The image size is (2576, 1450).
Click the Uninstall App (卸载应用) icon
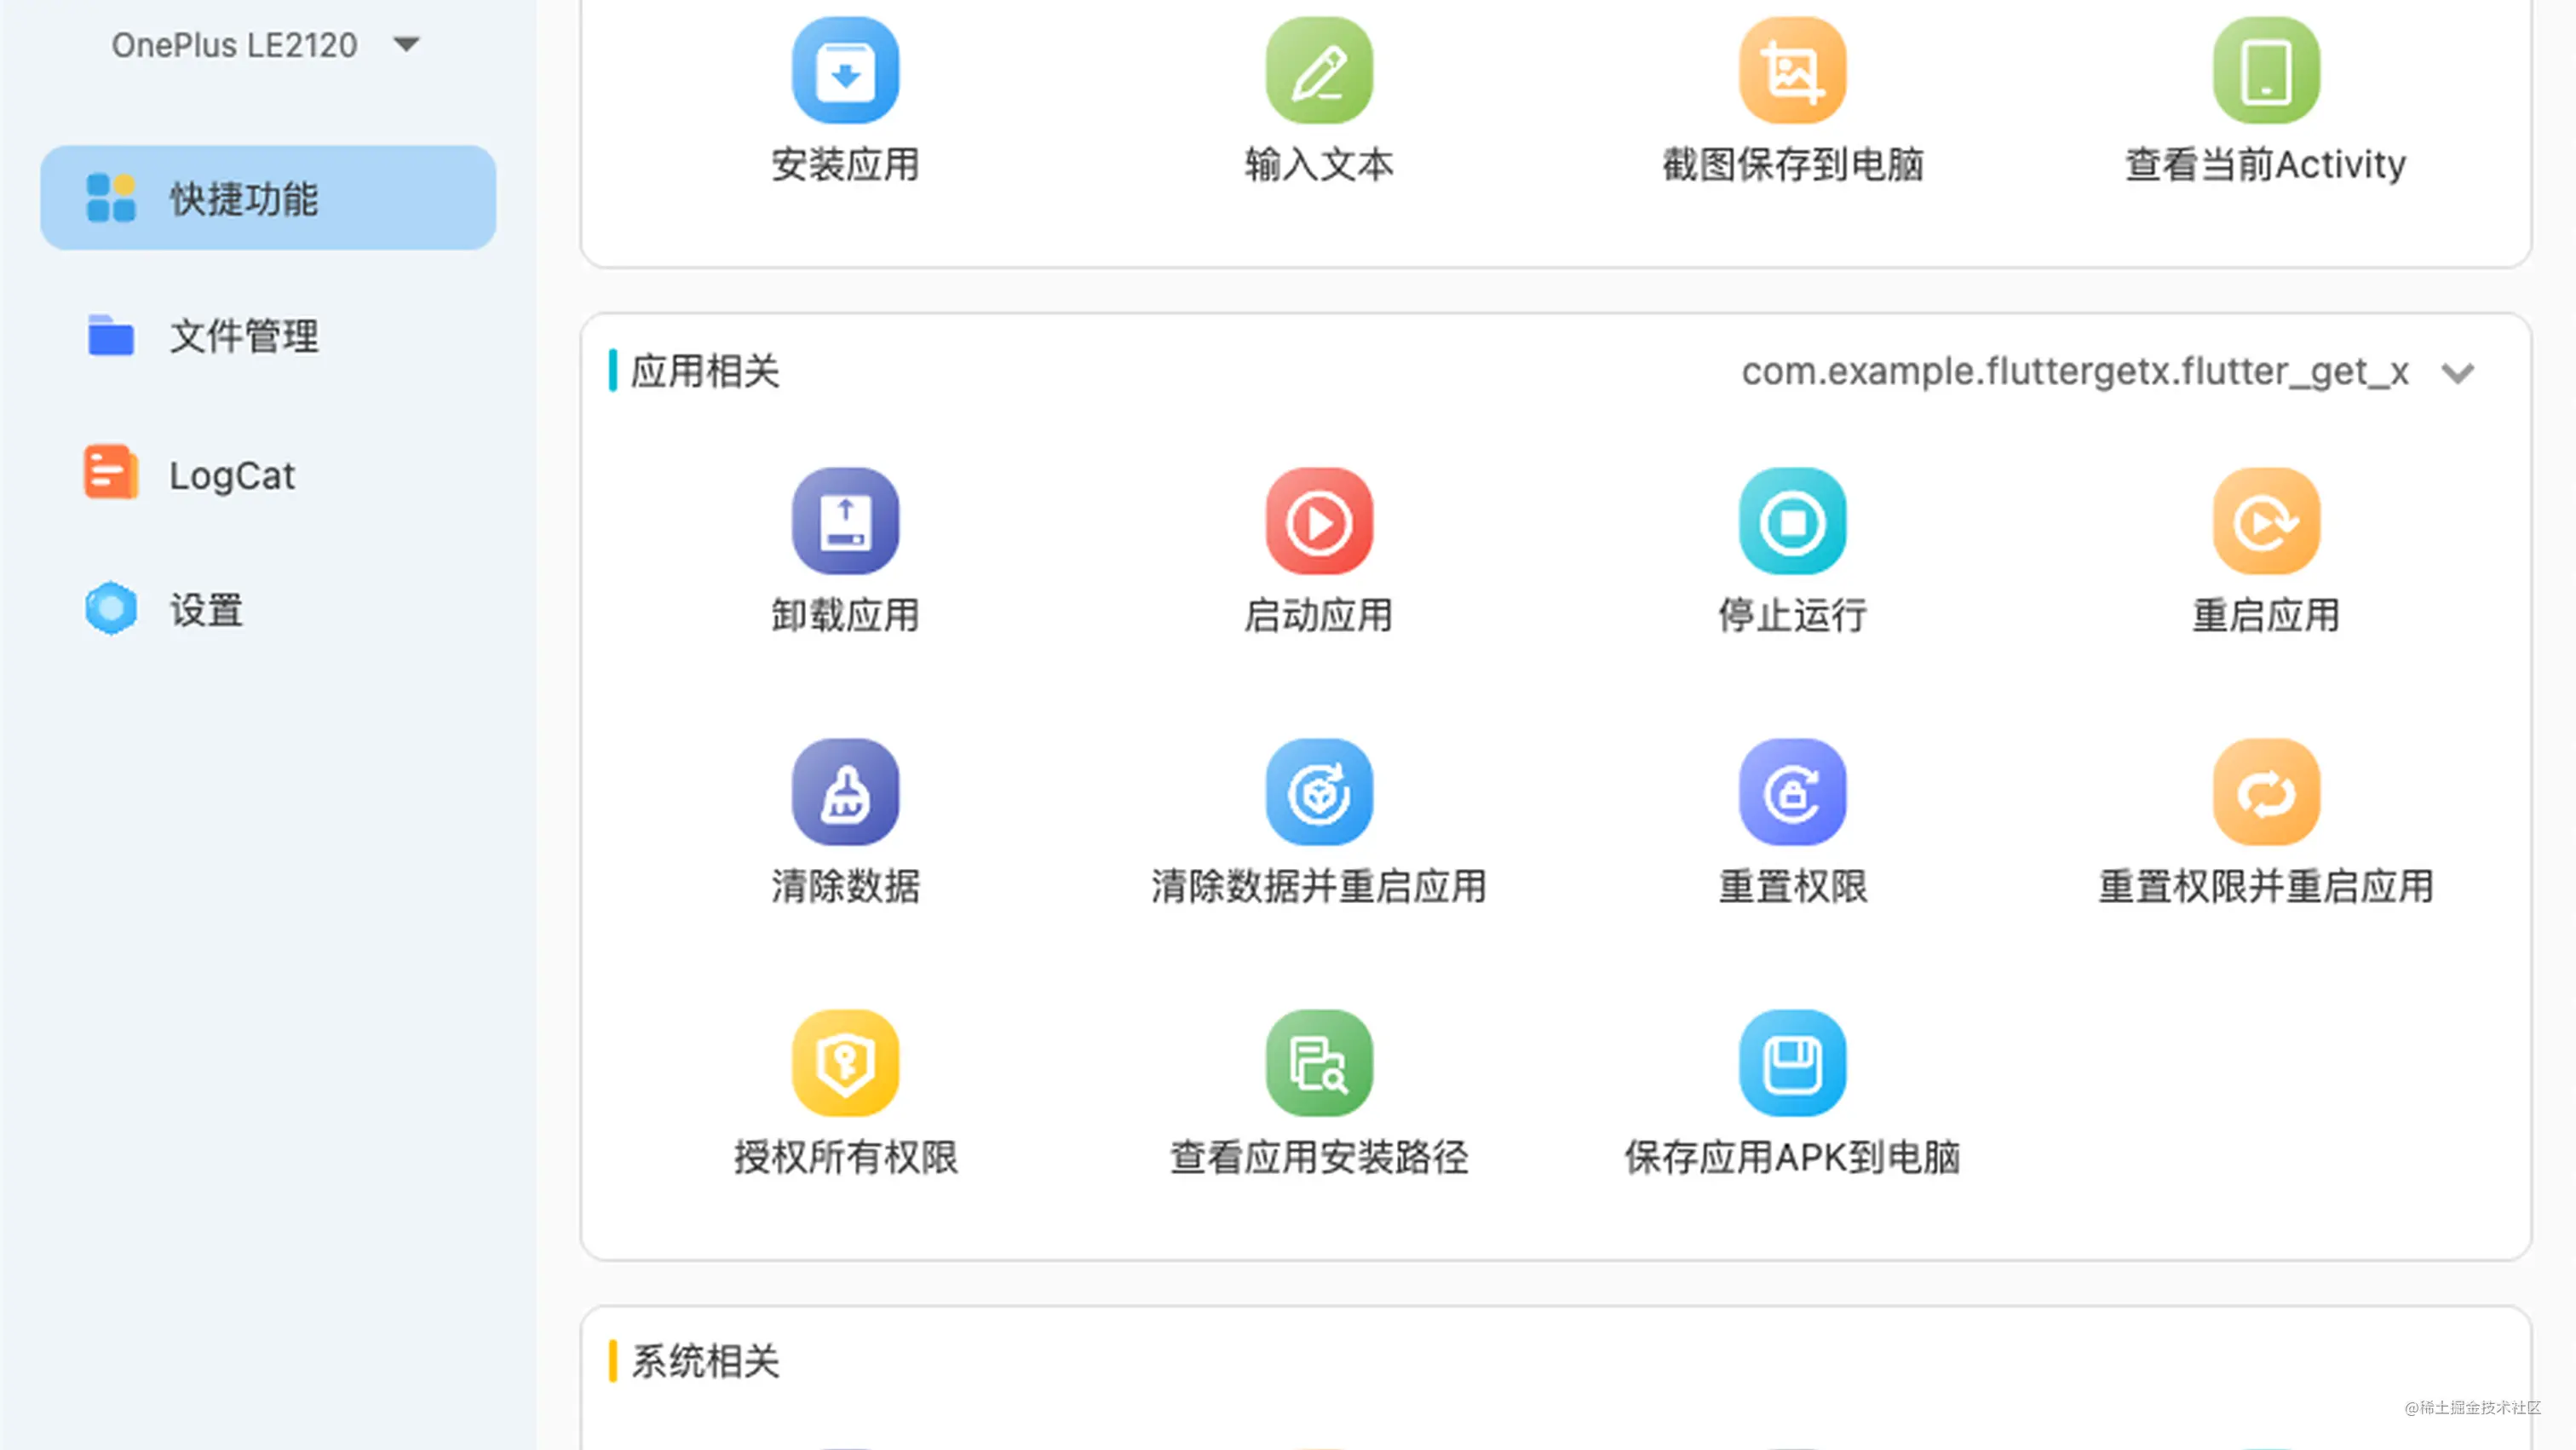(845, 521)
